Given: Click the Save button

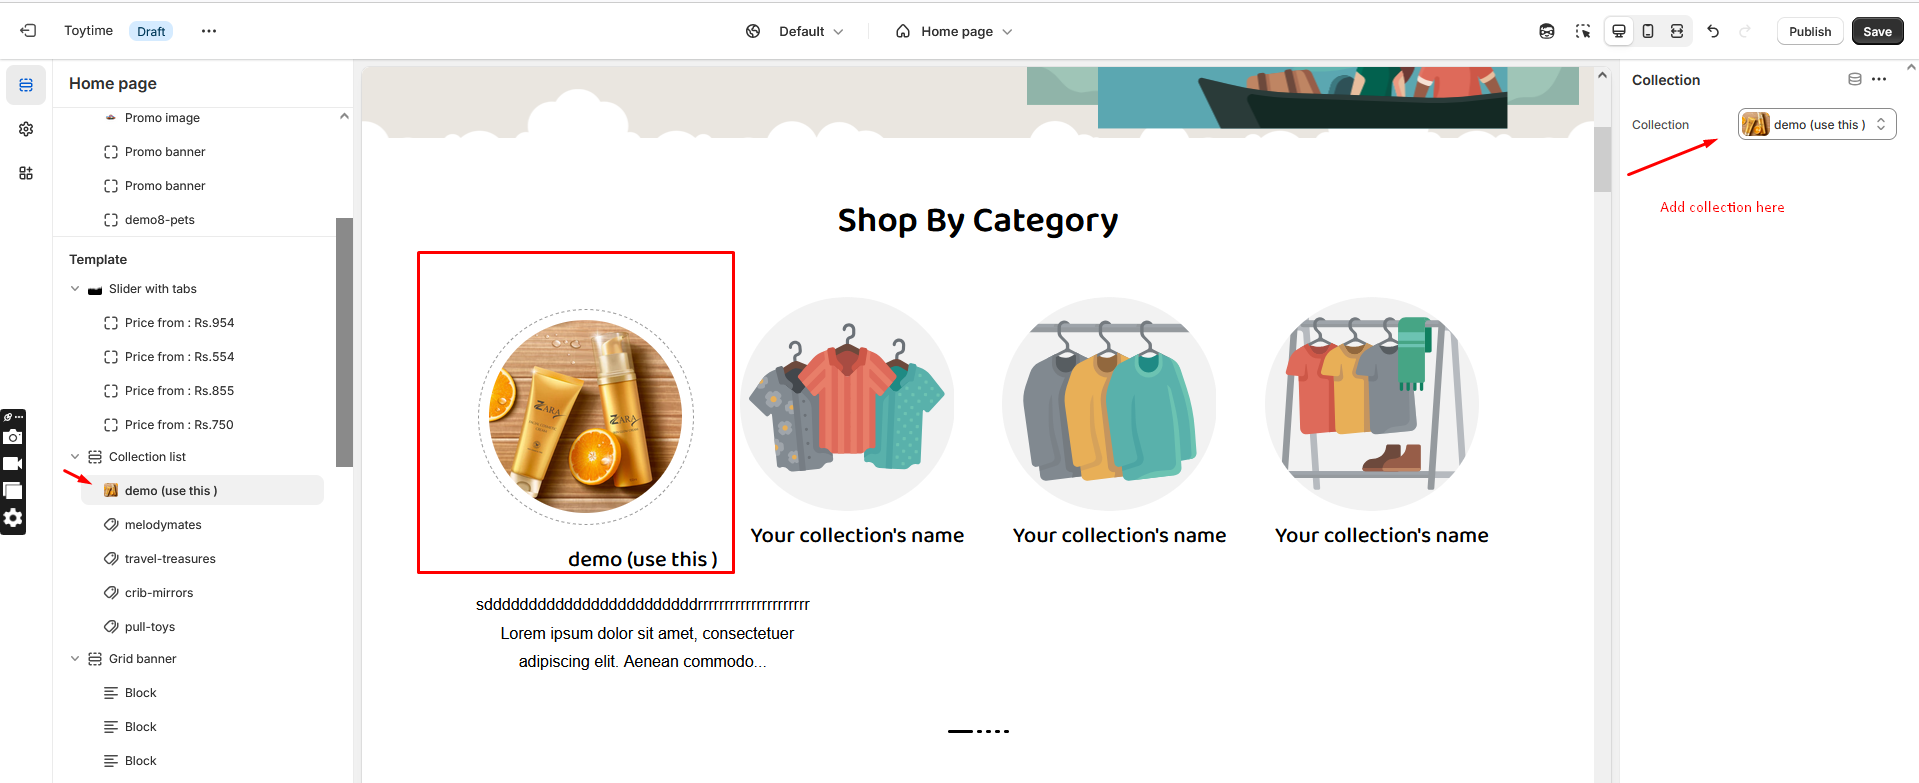Looking at the screenshot, I should click(x=1877, y=31).
